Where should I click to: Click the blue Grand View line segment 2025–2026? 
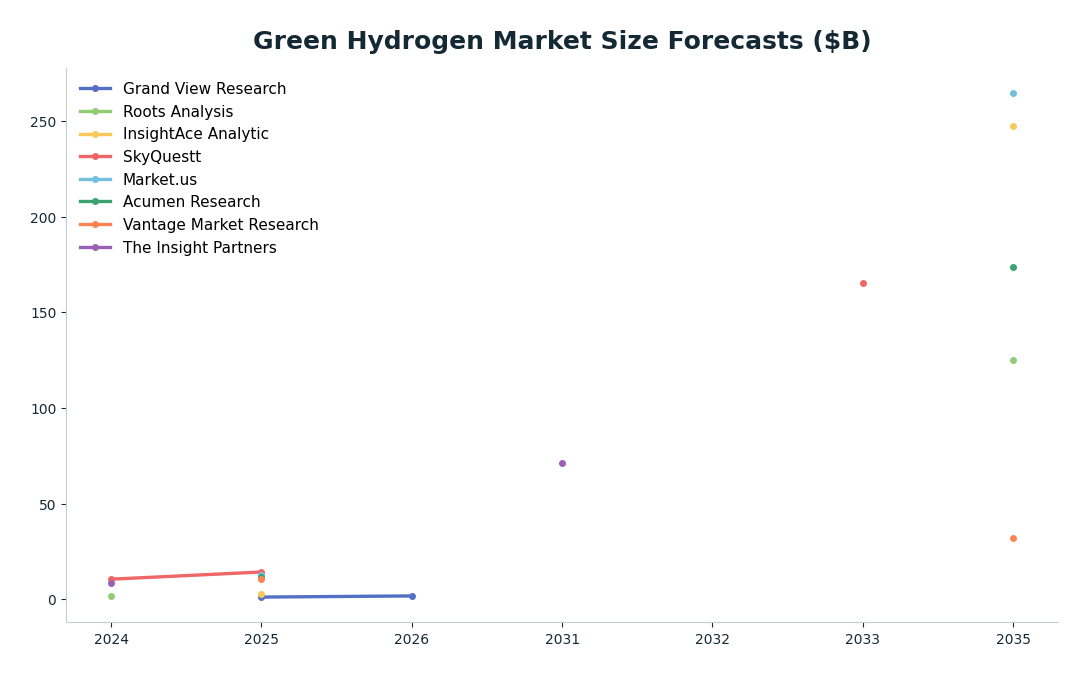(x=337, y=596)
